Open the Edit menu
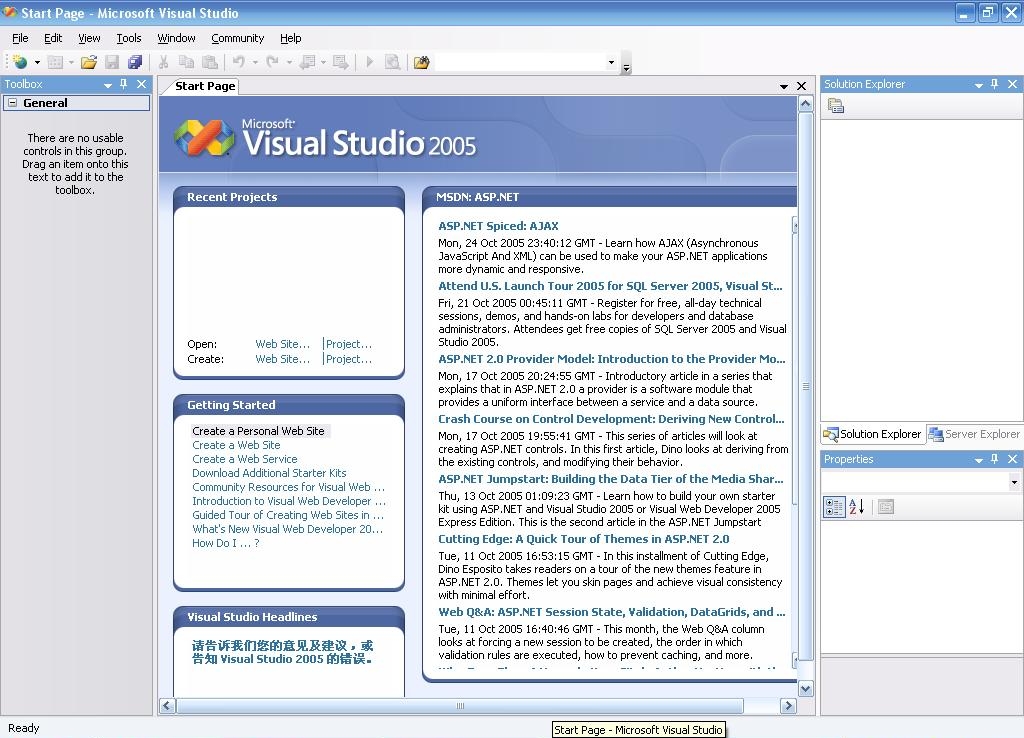 tap(53, 38)
